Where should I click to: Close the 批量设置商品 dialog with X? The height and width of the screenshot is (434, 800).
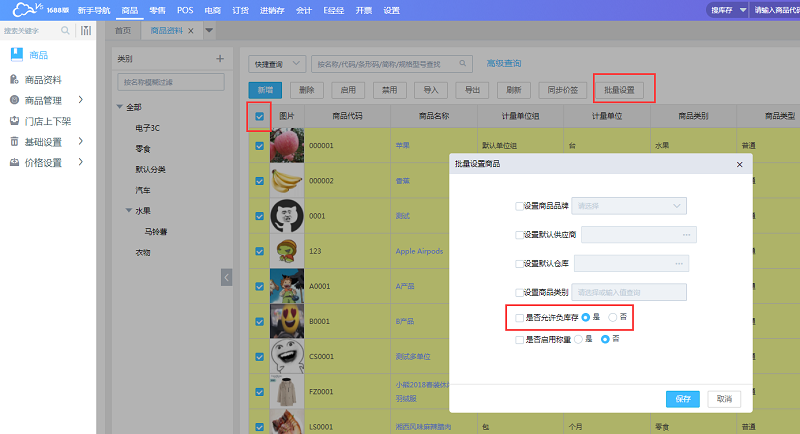739,163
